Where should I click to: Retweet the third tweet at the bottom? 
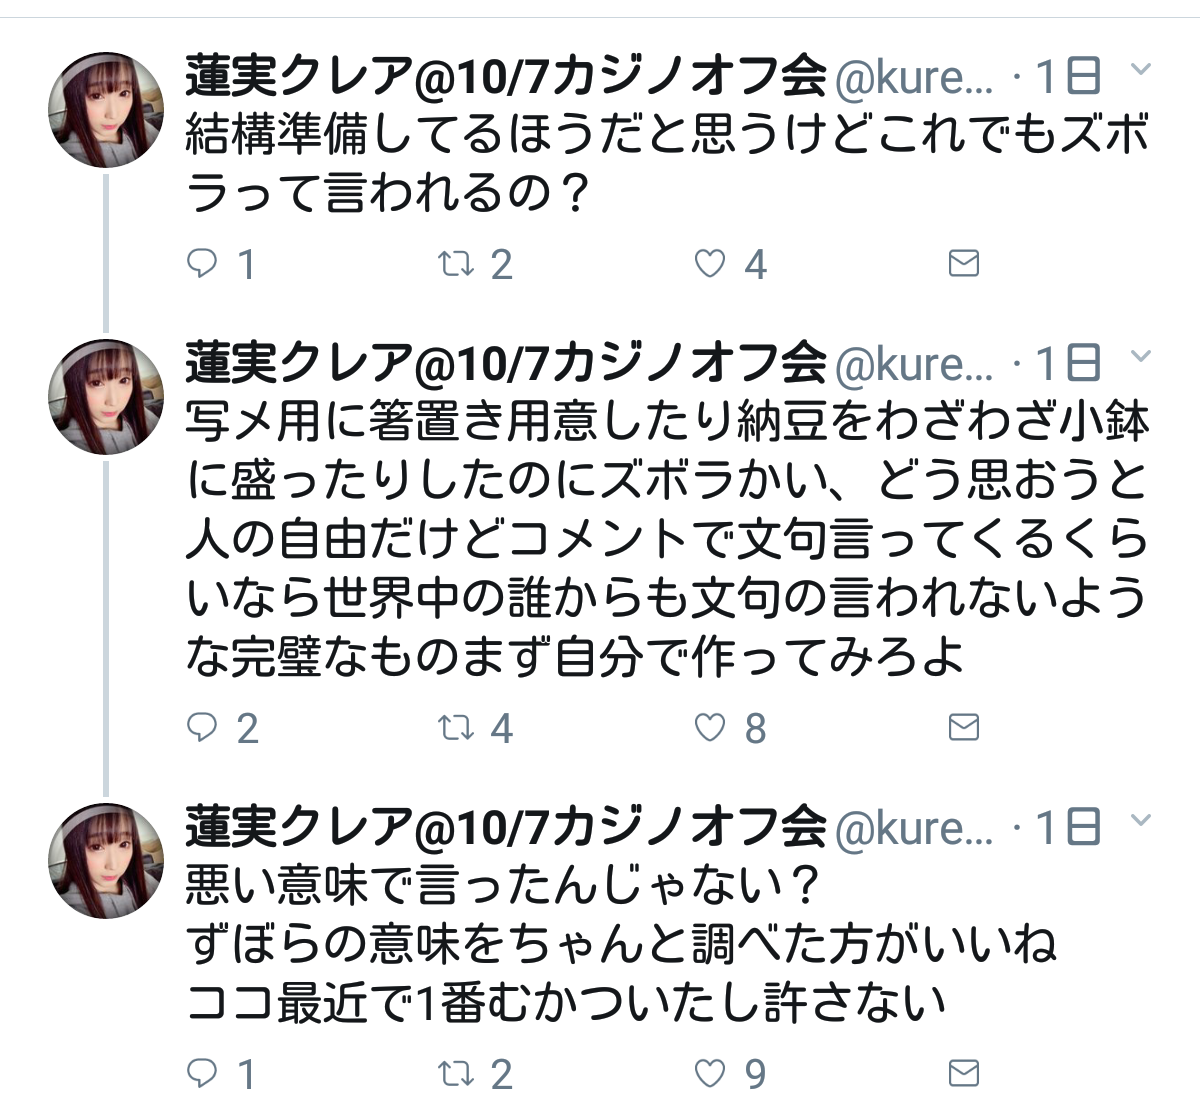click(456, 1074)
